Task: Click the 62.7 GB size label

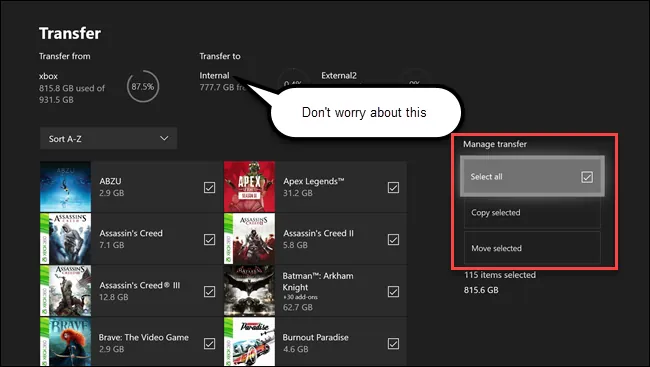Action: (298, 307)
